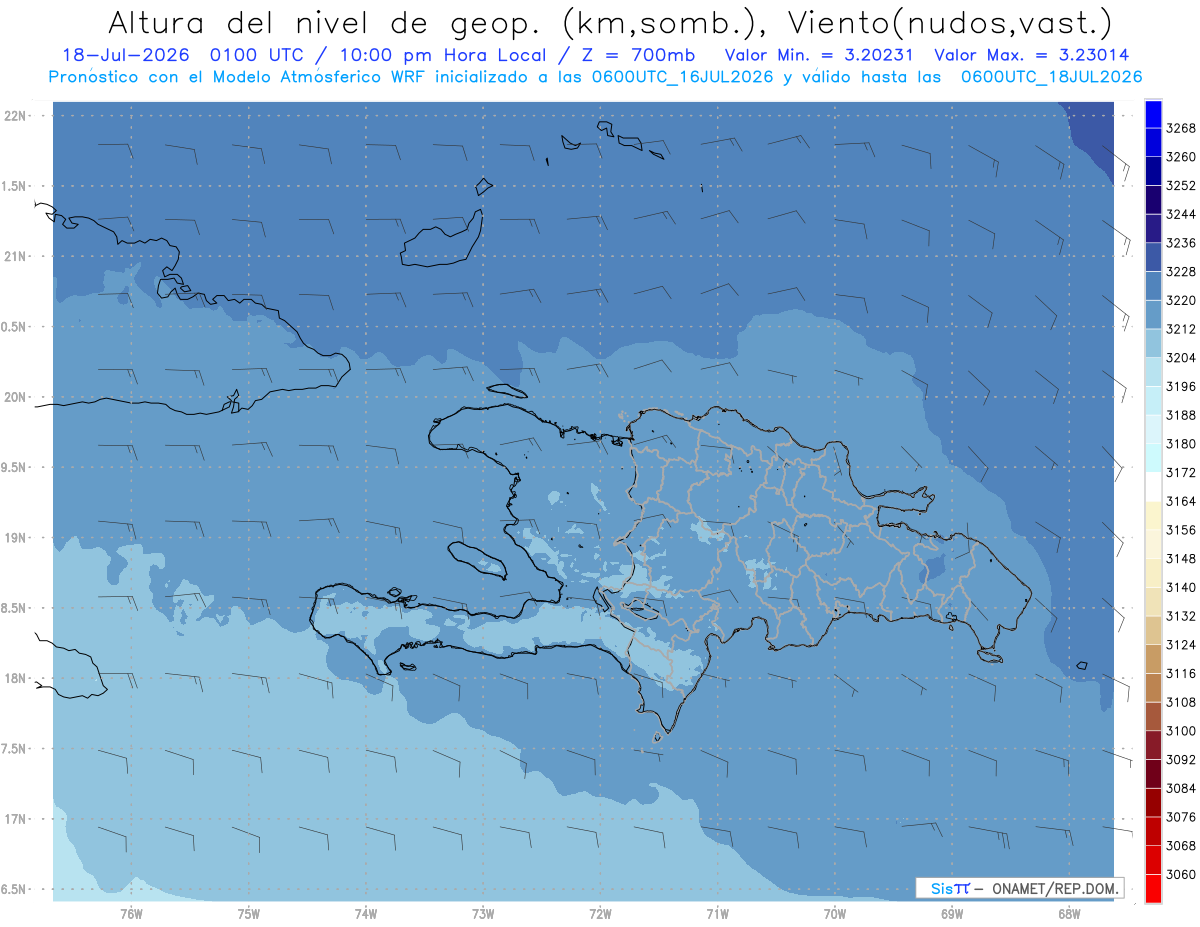The width and height of the screenshot is (1200, 927).
Task: Click legend swatch between 3228 and 3236
Action: pos(1153,258)
